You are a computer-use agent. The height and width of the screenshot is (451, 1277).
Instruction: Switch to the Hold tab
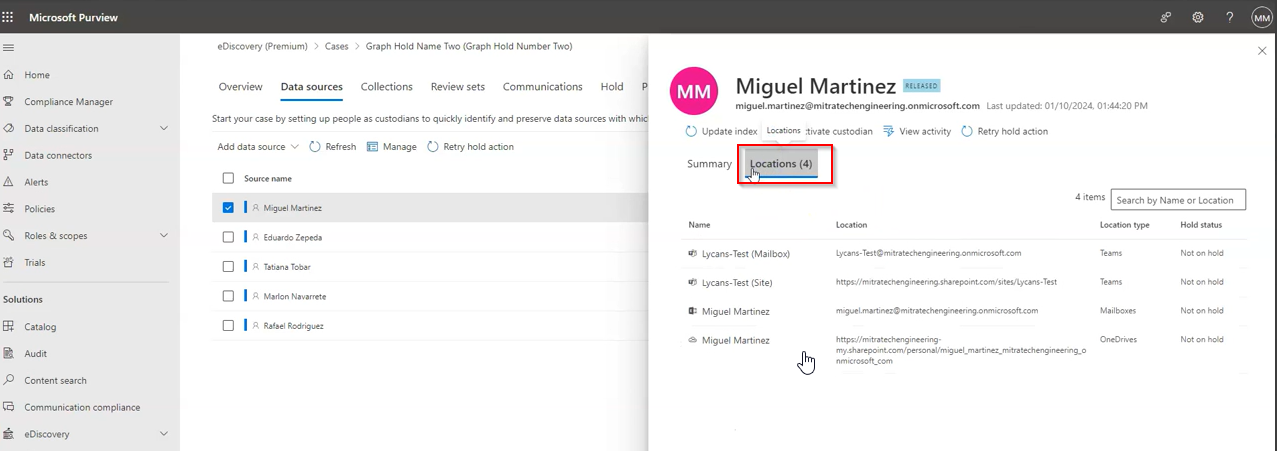pos(612,87)
